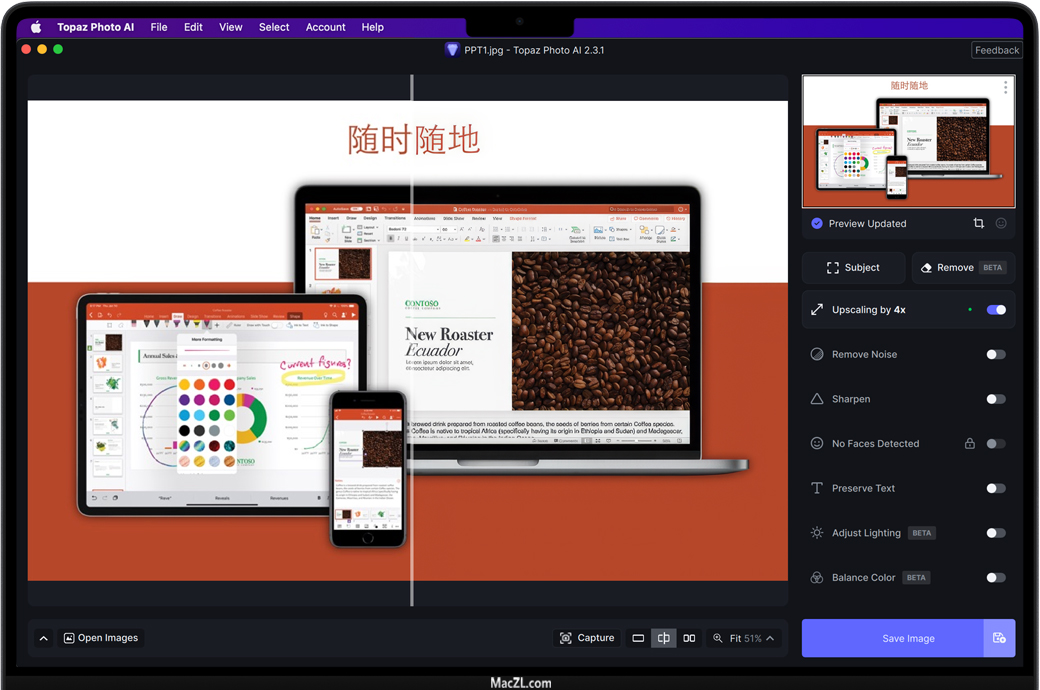
Task: Open the File menu
Action: (159, 27)
